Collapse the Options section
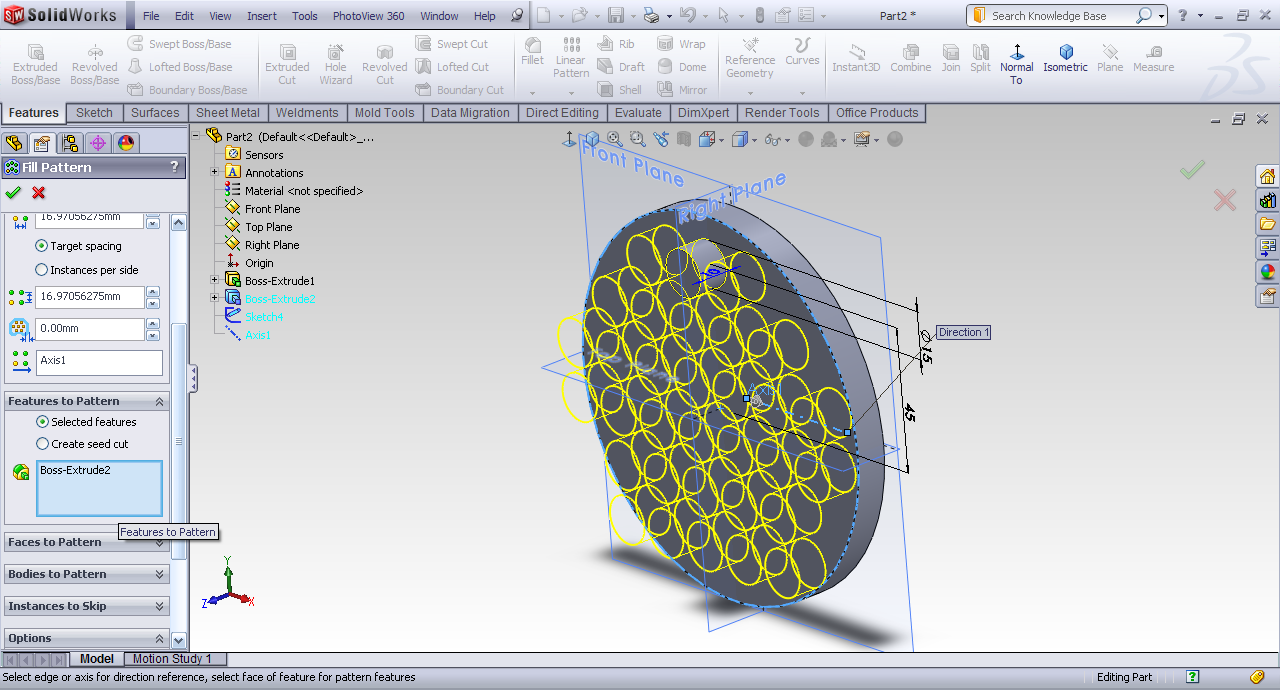The height and width of the screenshot is (690, 1280). click(x=159, y=638)
